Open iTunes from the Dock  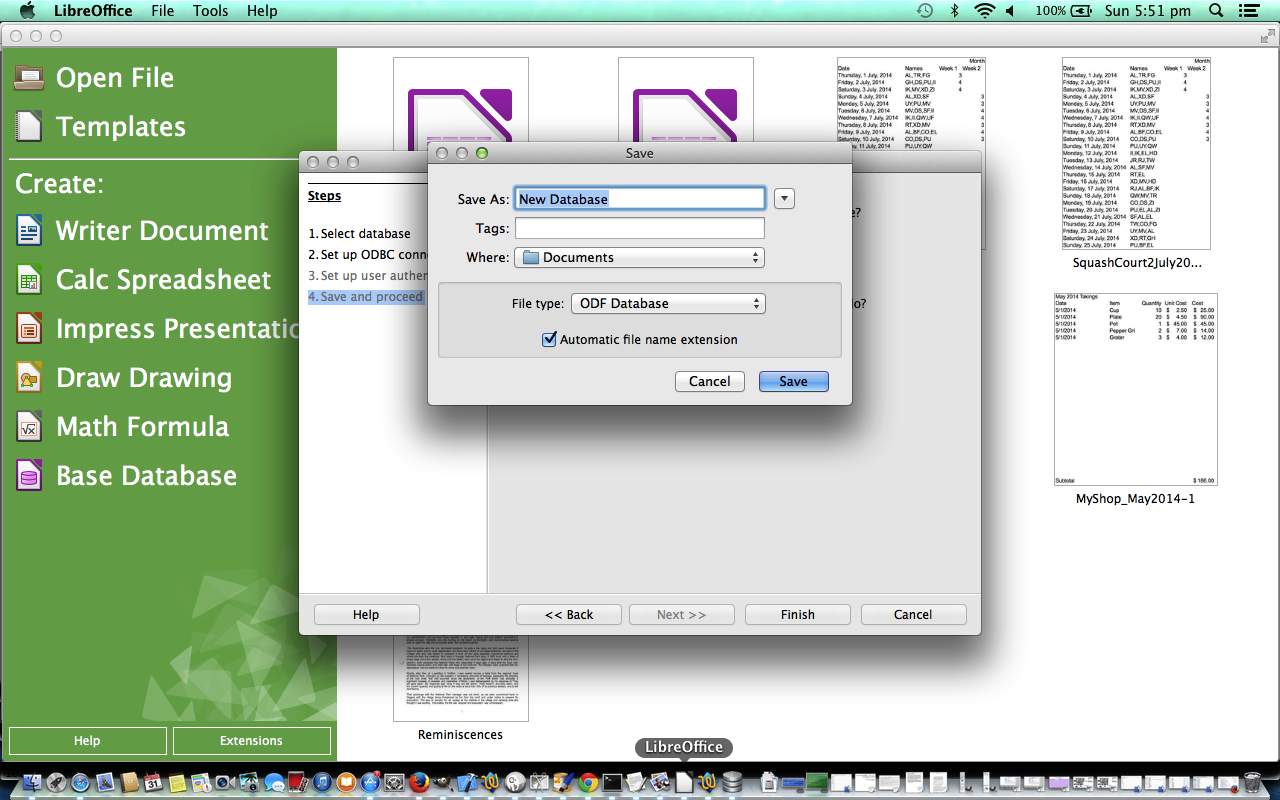click(322, 782)
